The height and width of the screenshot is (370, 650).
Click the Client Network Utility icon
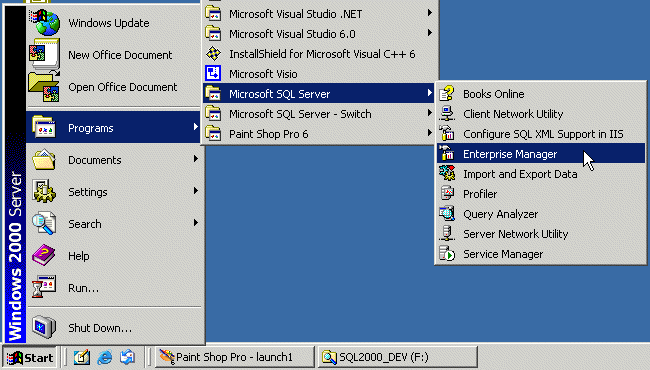point(447,114)
